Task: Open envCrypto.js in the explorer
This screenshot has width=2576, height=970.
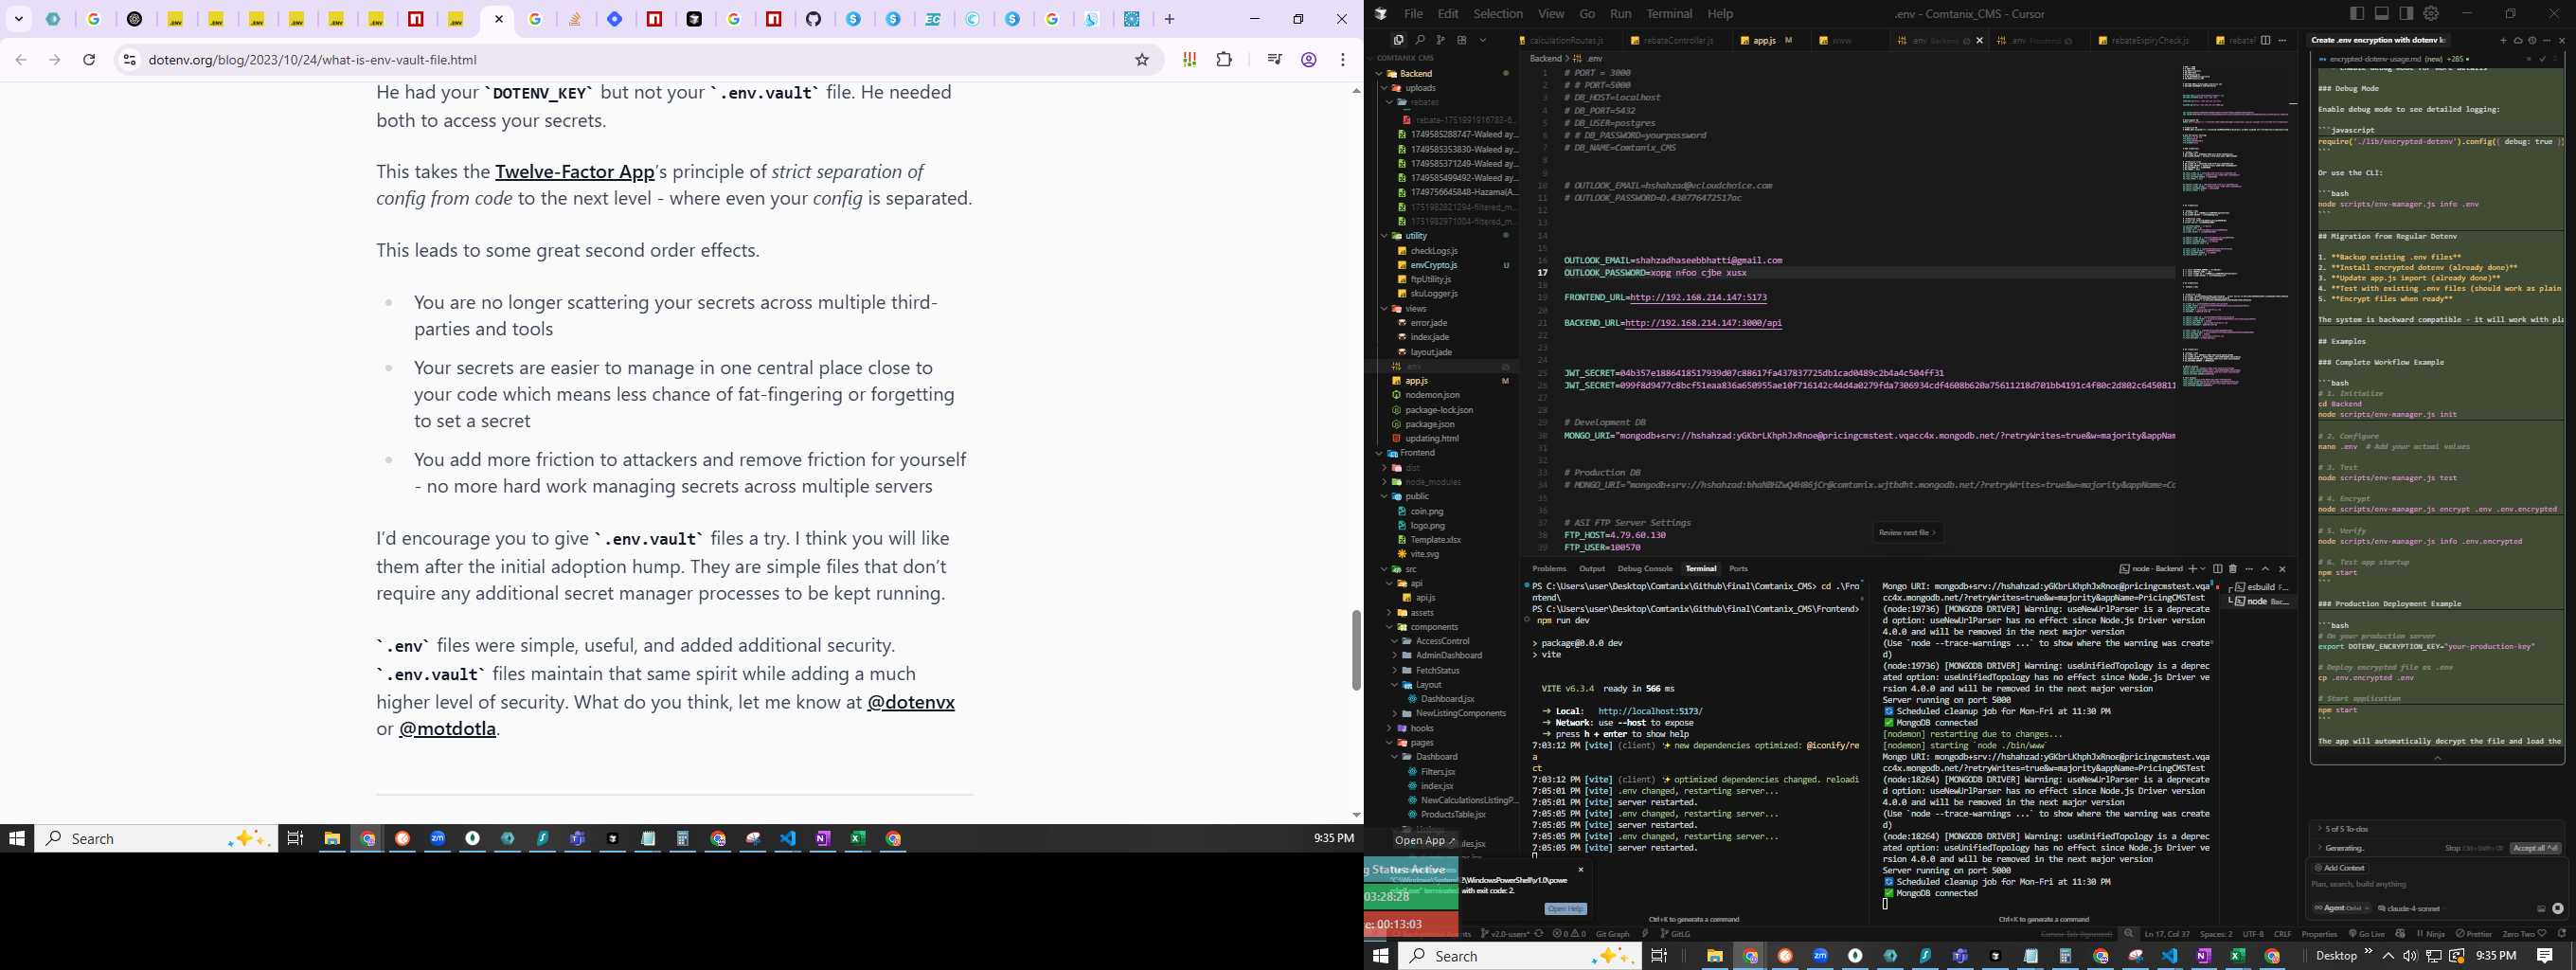Action: point(1433,266)
